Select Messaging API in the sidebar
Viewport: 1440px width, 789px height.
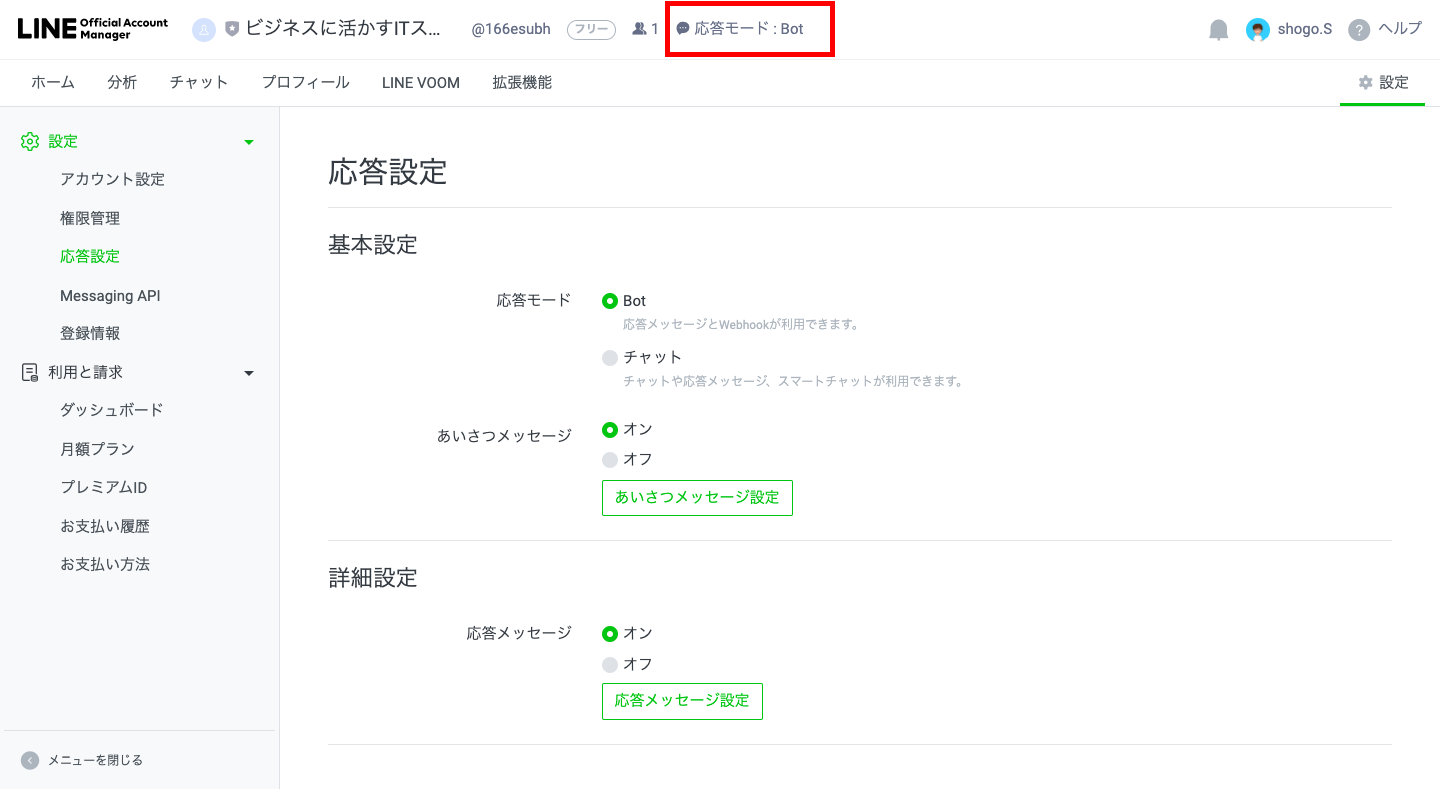coord(110,295)
